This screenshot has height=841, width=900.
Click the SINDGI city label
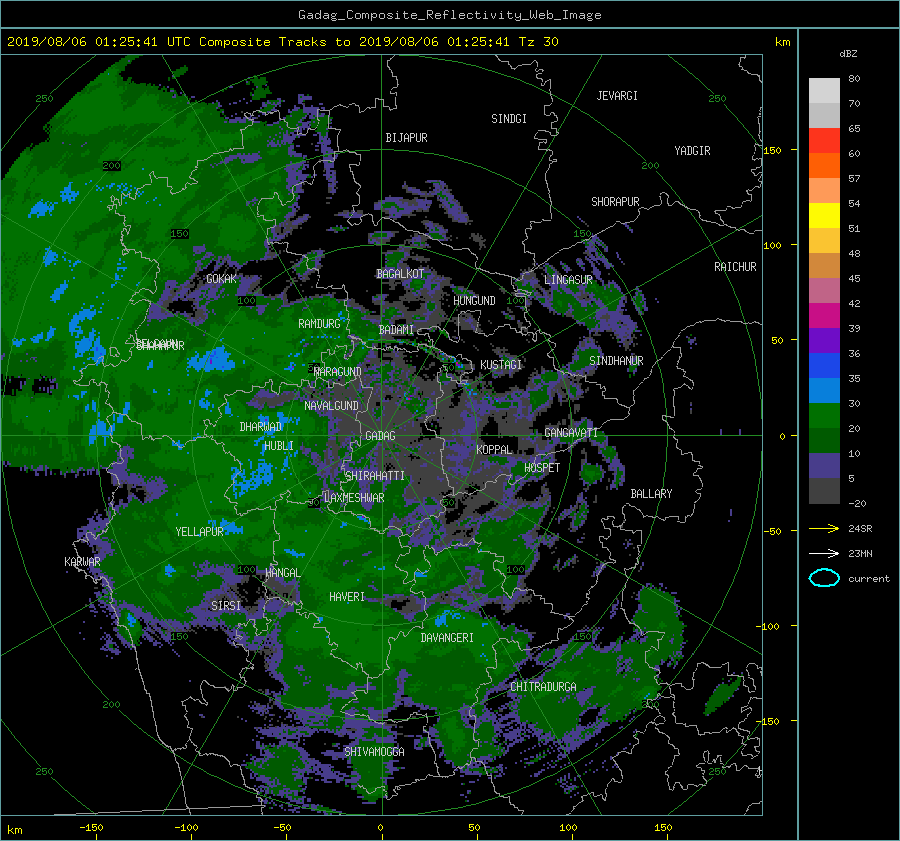(509, 119)
